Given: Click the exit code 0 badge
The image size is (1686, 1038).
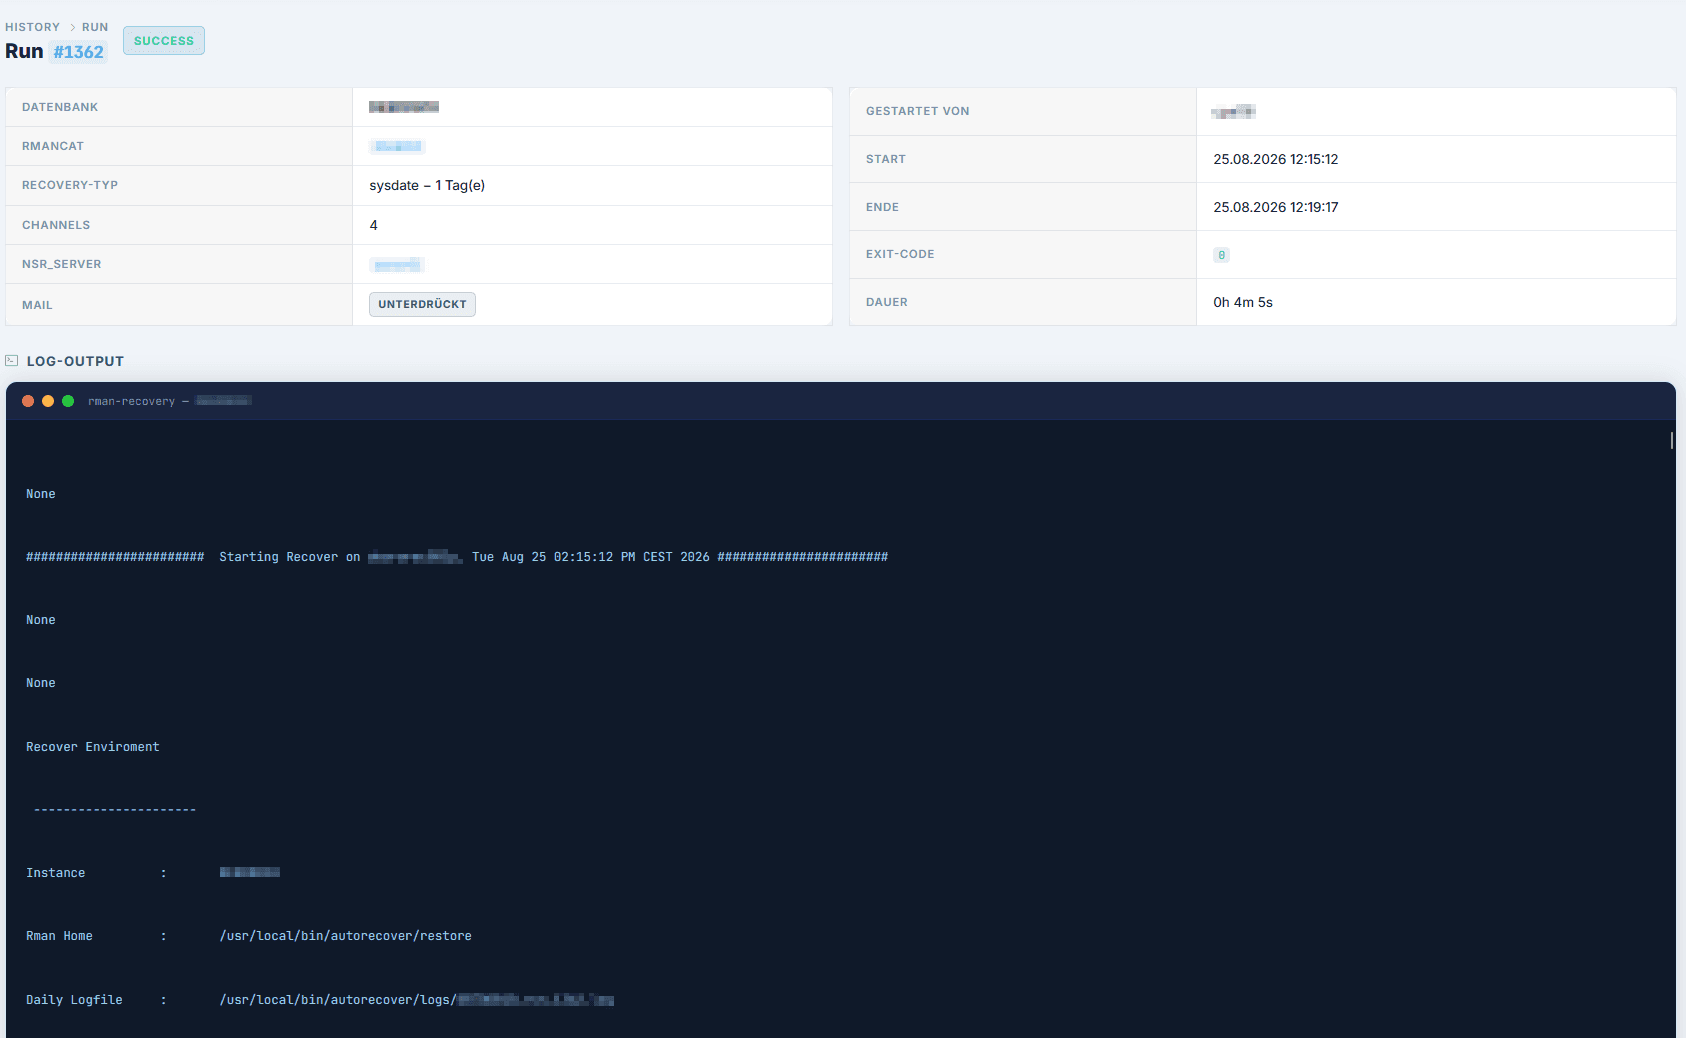Looking at the screenshot, I should click(1221, 255).
